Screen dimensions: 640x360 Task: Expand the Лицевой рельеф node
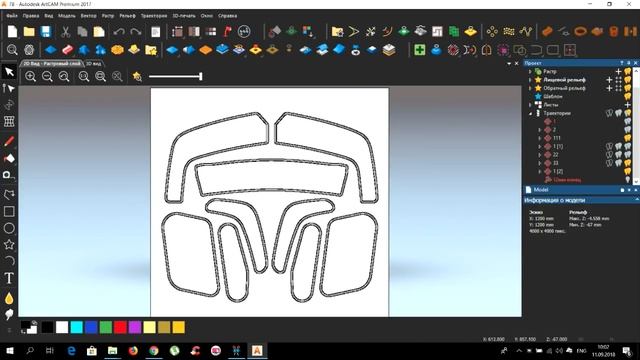[x=531, y=80]
